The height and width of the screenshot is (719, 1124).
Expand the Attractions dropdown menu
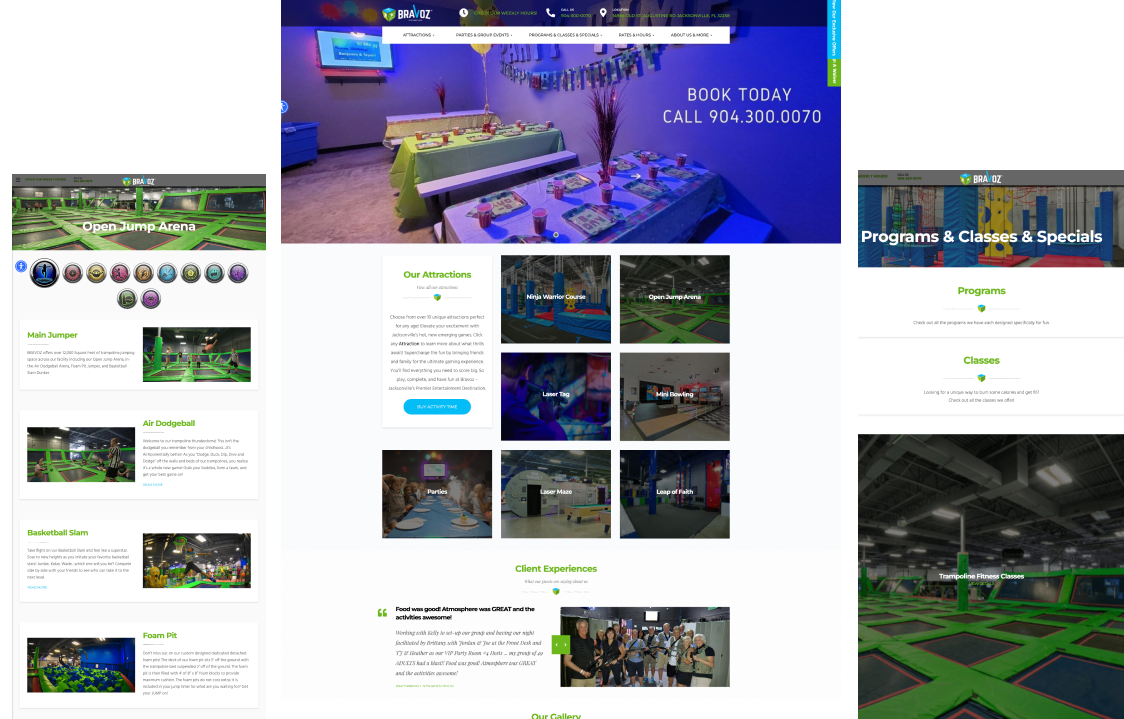(418, 35)
